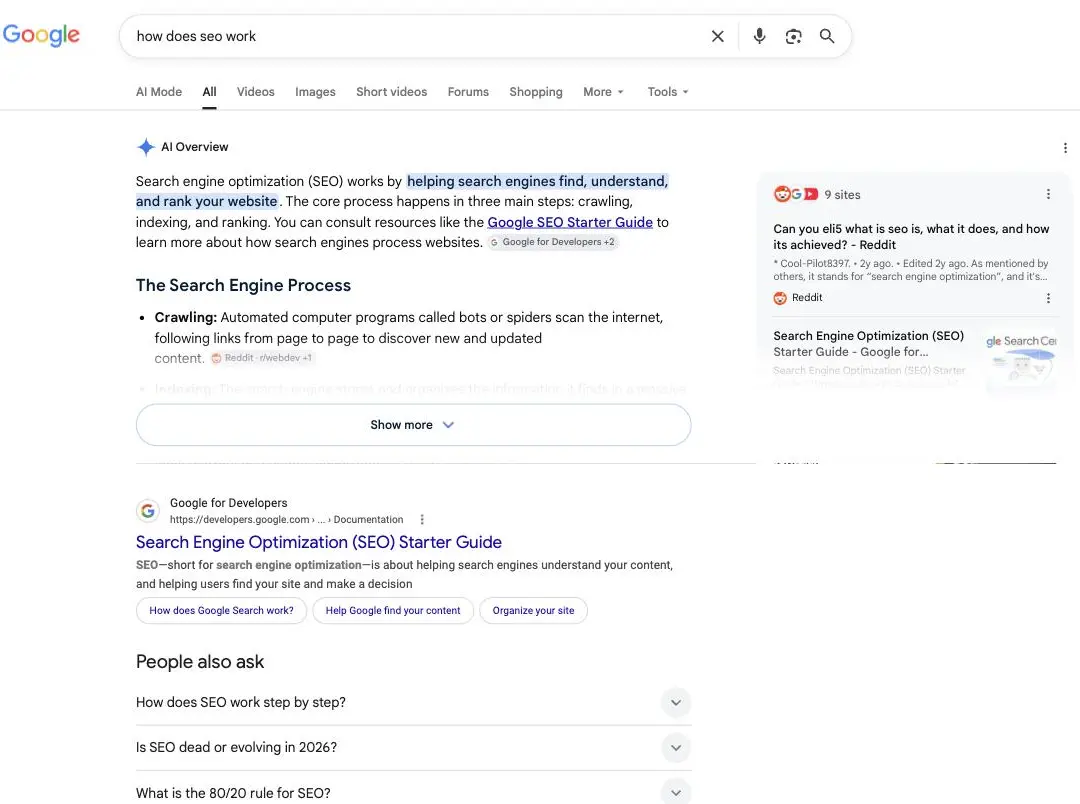1080x804 pixels.
Task: Expand 'Is SEO dead or evolving in 2026?'
Action: pyautogui.click(x=413, y=748)
